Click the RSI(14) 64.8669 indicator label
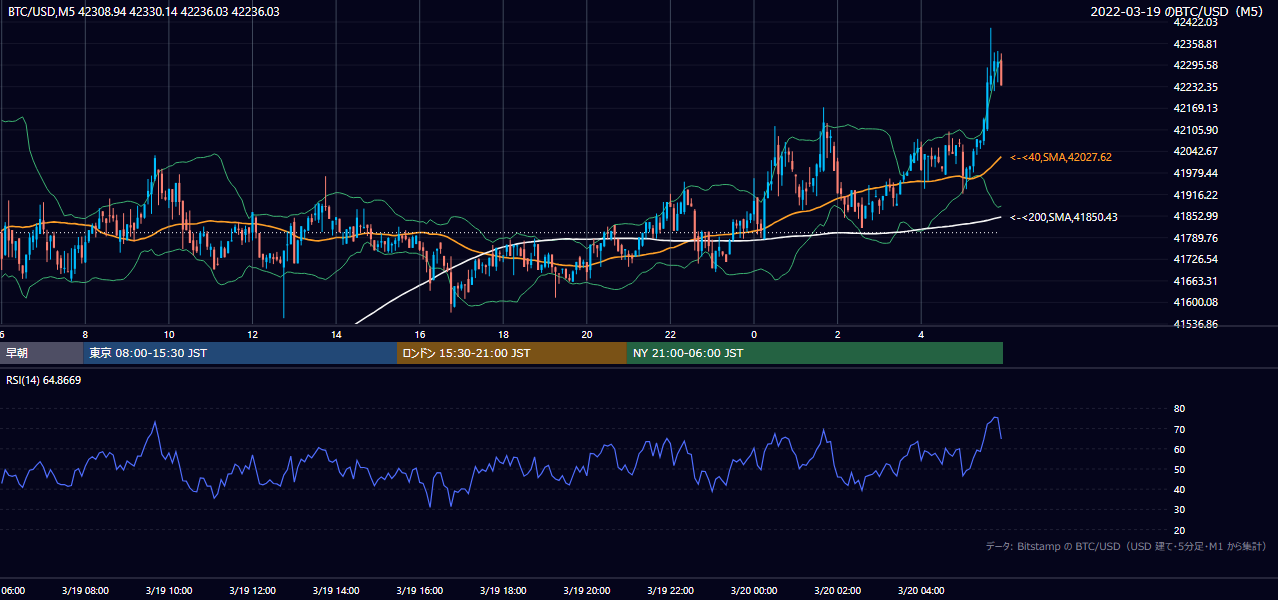1278x600 pixels. (x=44, y=380)
